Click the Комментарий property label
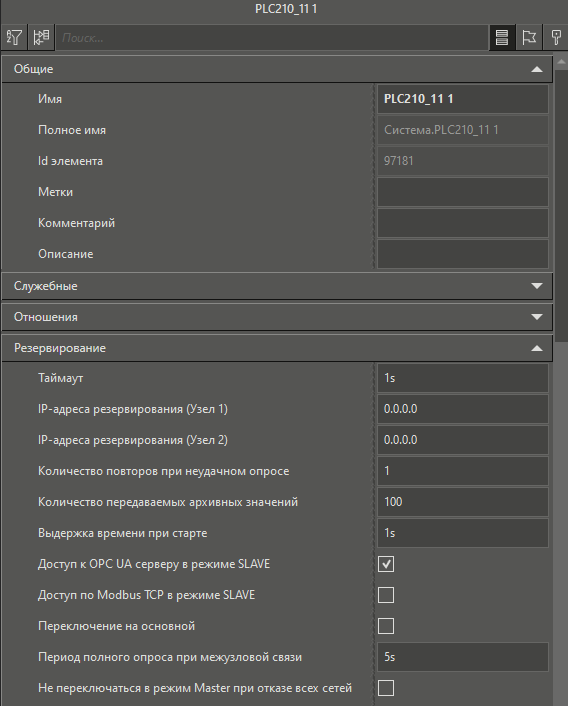 [77, 223]
